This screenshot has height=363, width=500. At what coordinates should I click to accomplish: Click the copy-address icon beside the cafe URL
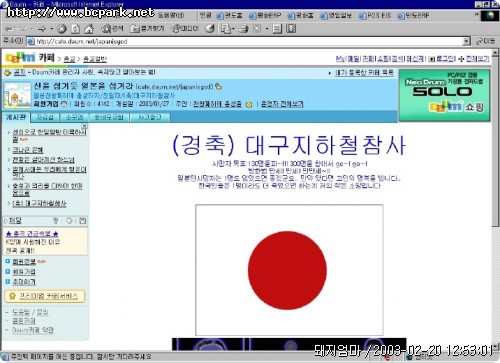pyautogui.click(x=218, y=87)
